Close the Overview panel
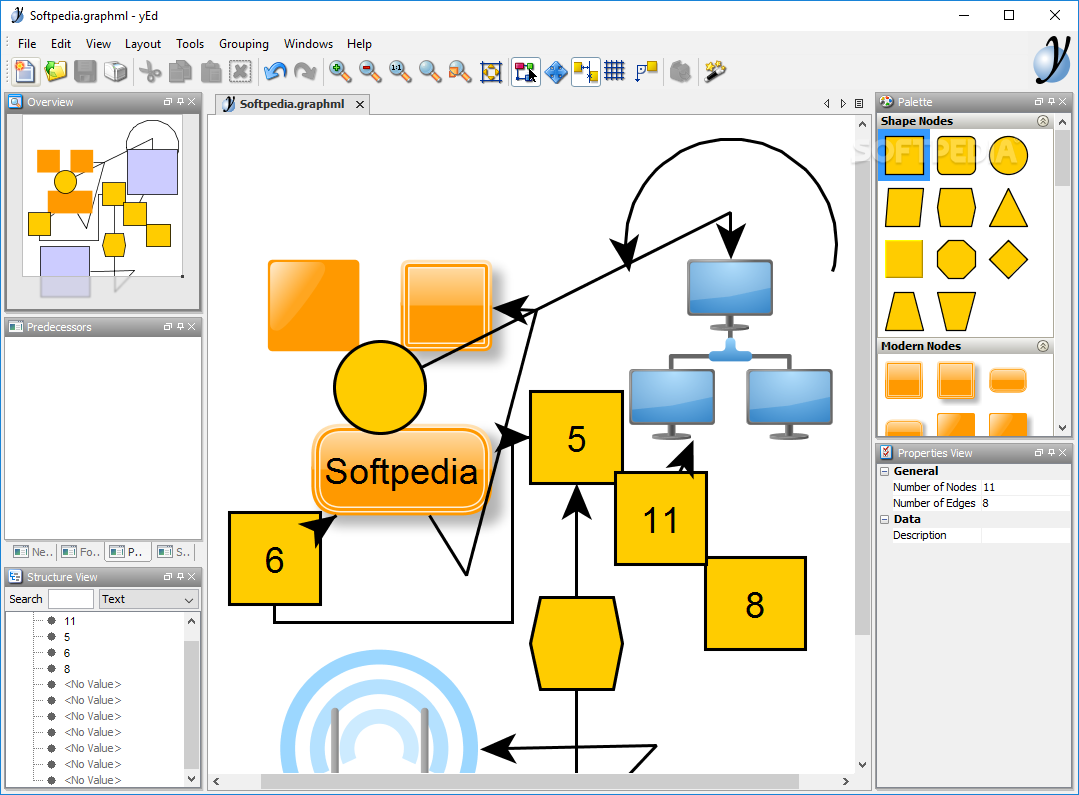 [x=192, y=102]
